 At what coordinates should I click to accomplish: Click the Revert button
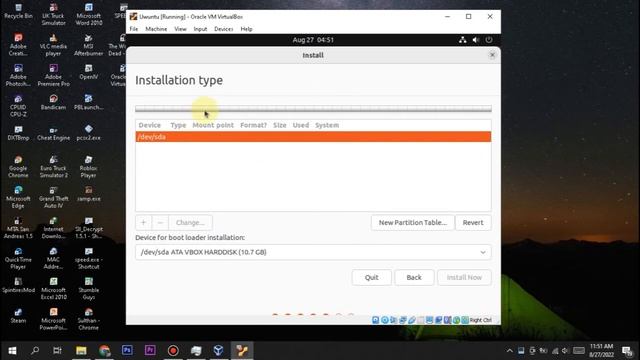473,222
